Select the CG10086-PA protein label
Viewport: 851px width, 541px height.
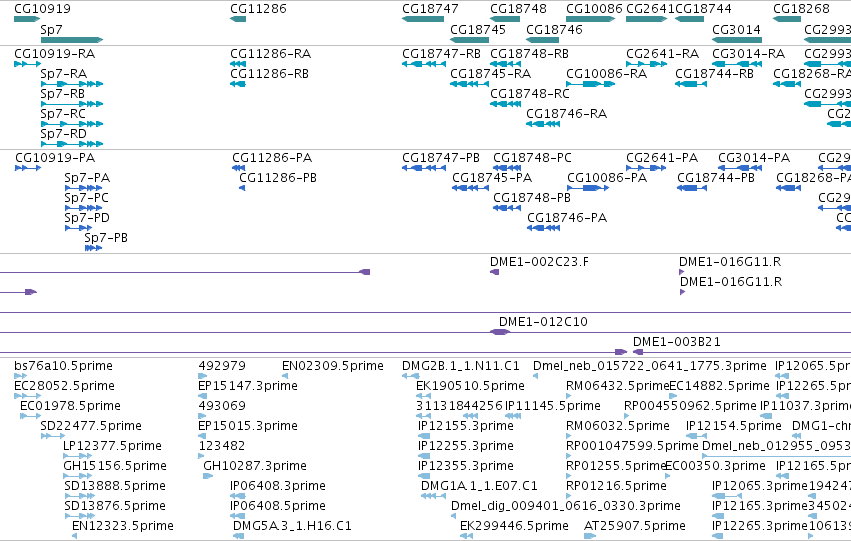point(607,178)
